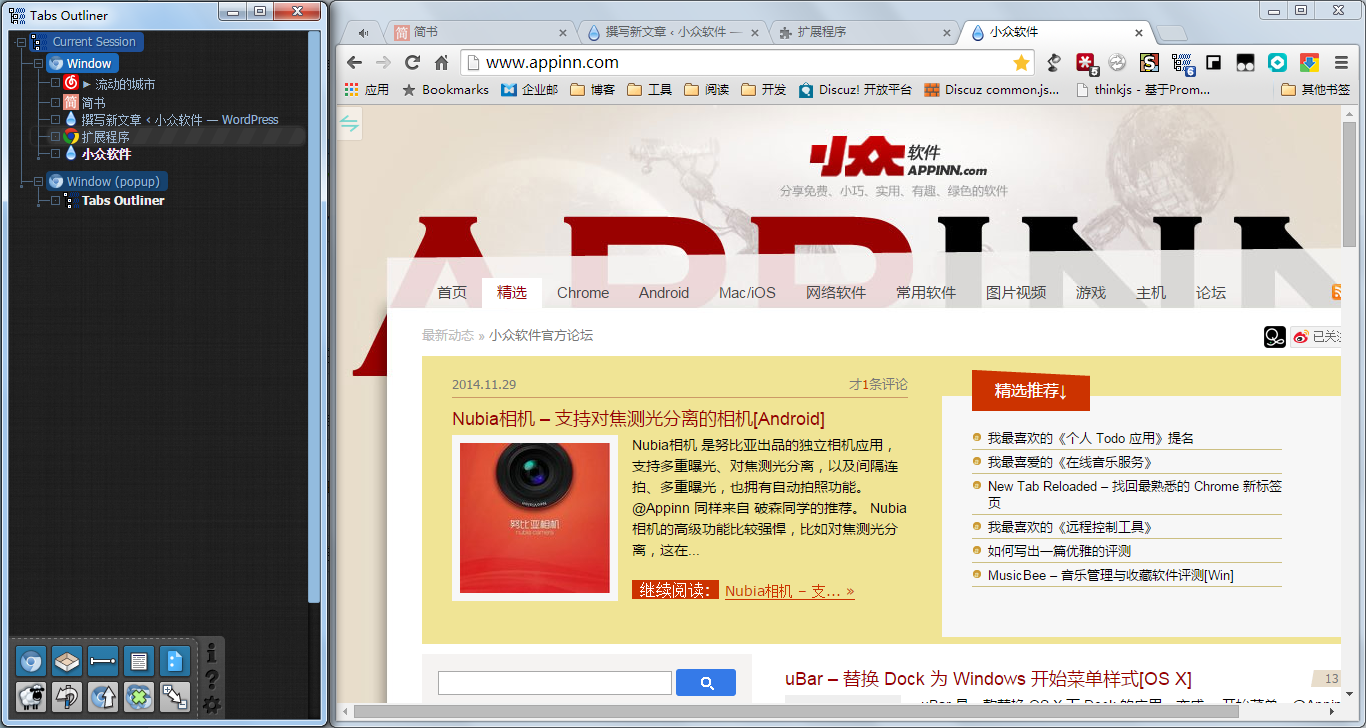Viewport: 1366px width, 728px height.
Task: Click the colorful download arrow extension icon
Action: point(1309,62)
